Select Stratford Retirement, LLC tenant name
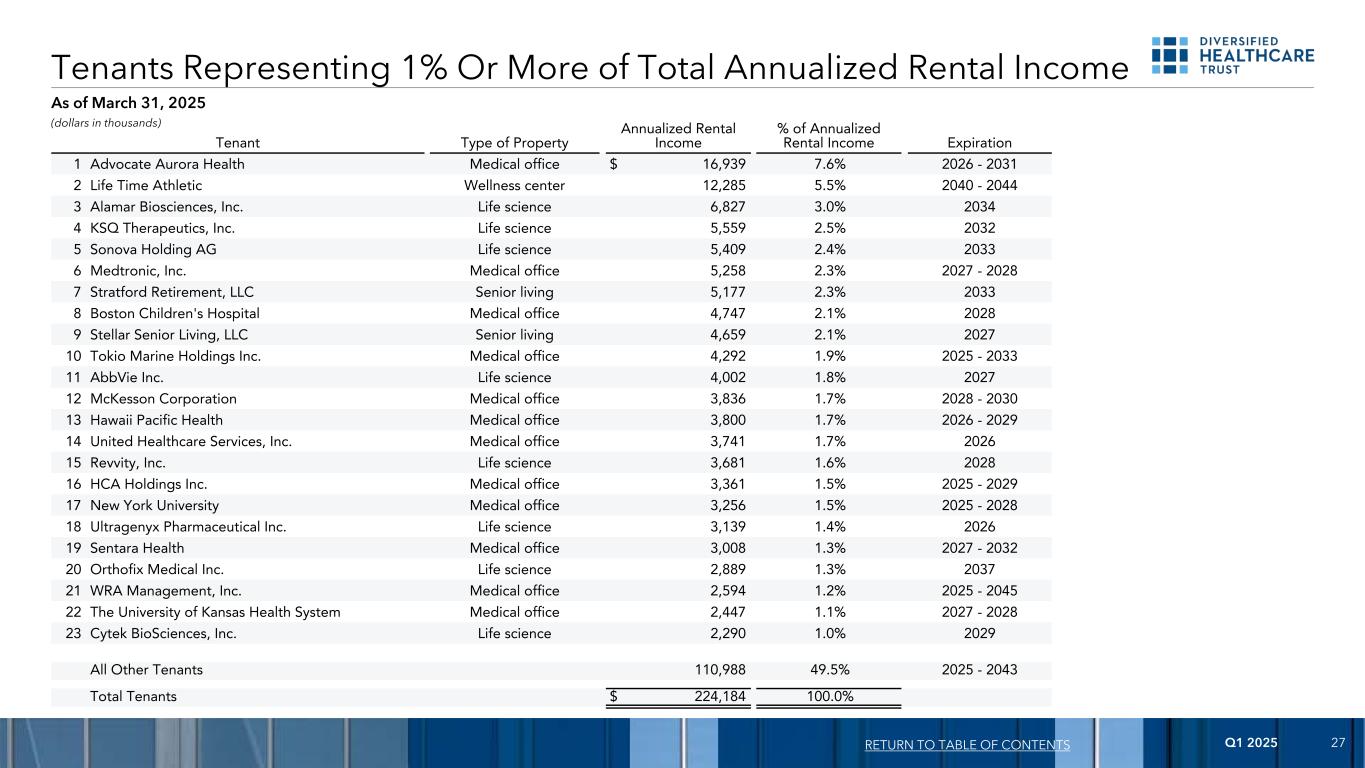The height and width of the screenshot is (768, 1365). (x=172, y=292)
